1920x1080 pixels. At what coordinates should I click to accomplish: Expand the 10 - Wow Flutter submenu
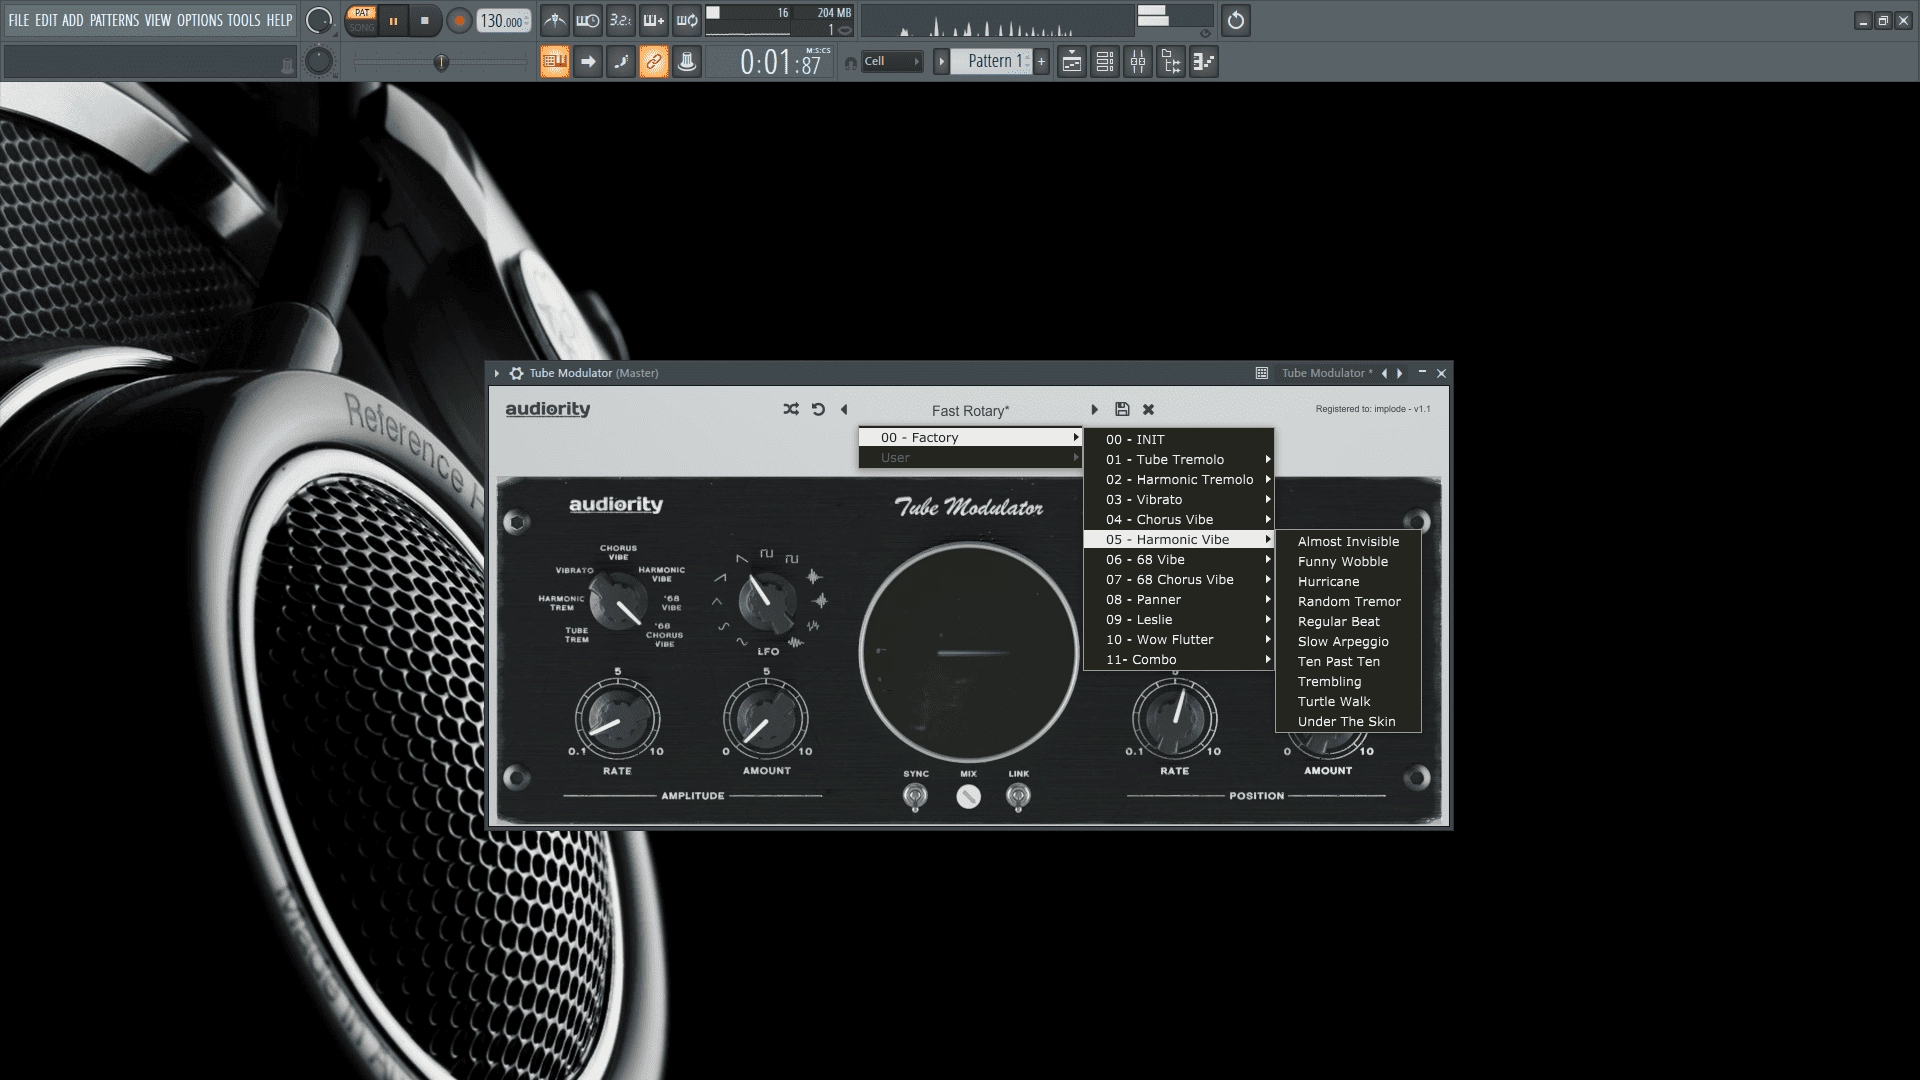click(1179, 640)
